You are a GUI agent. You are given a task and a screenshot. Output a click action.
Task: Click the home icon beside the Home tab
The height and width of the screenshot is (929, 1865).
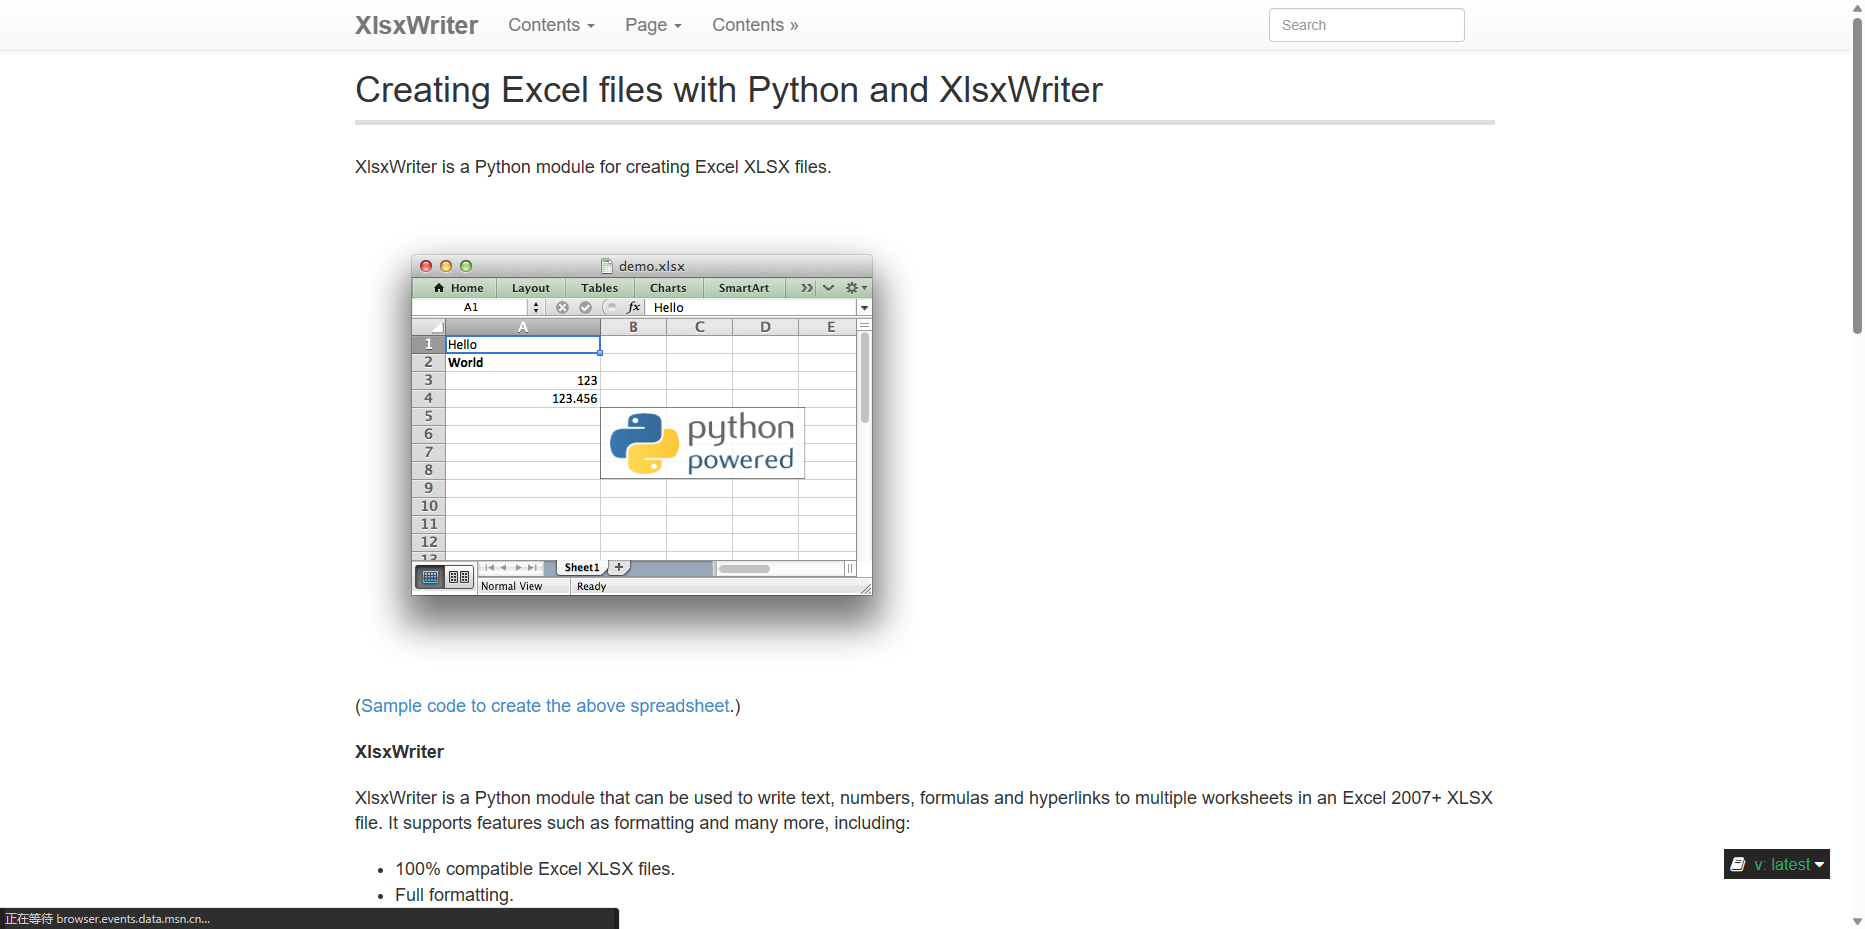coord(439,287)
